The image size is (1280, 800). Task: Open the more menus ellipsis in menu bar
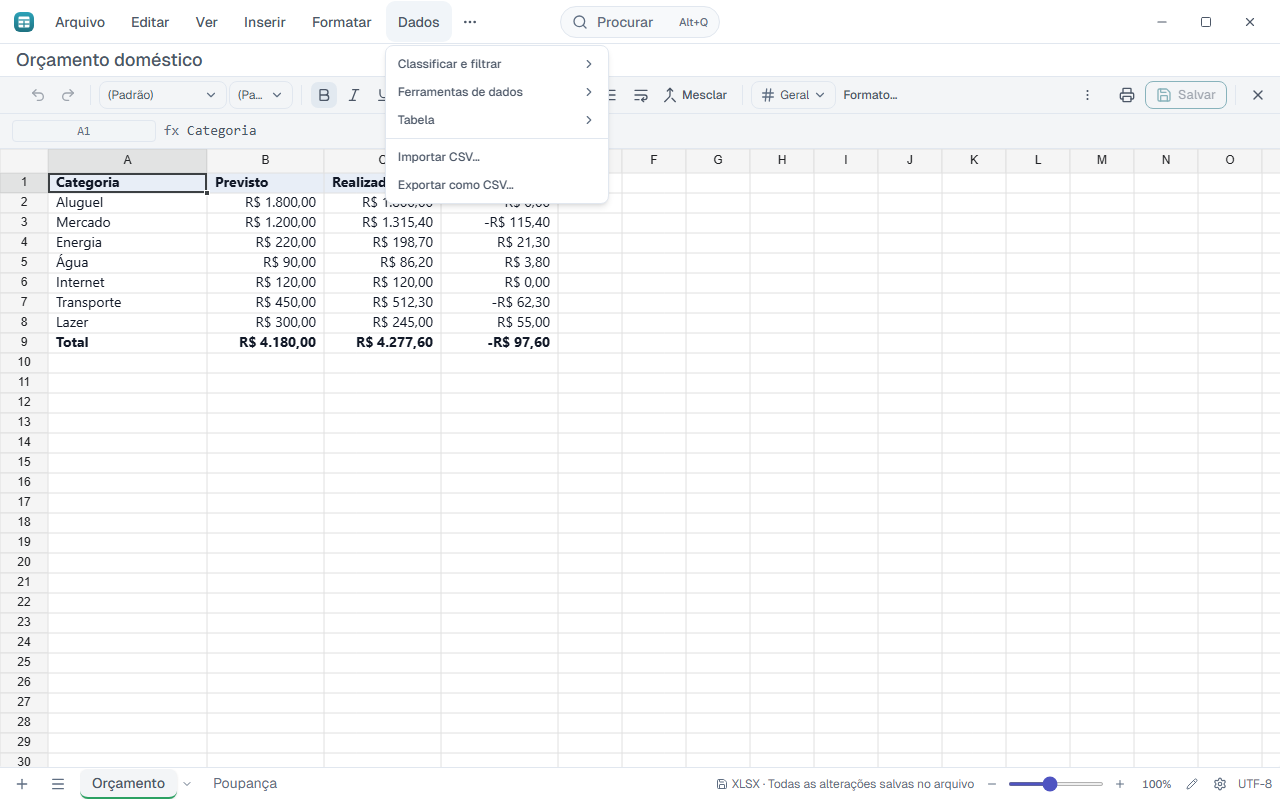(470, 22)
